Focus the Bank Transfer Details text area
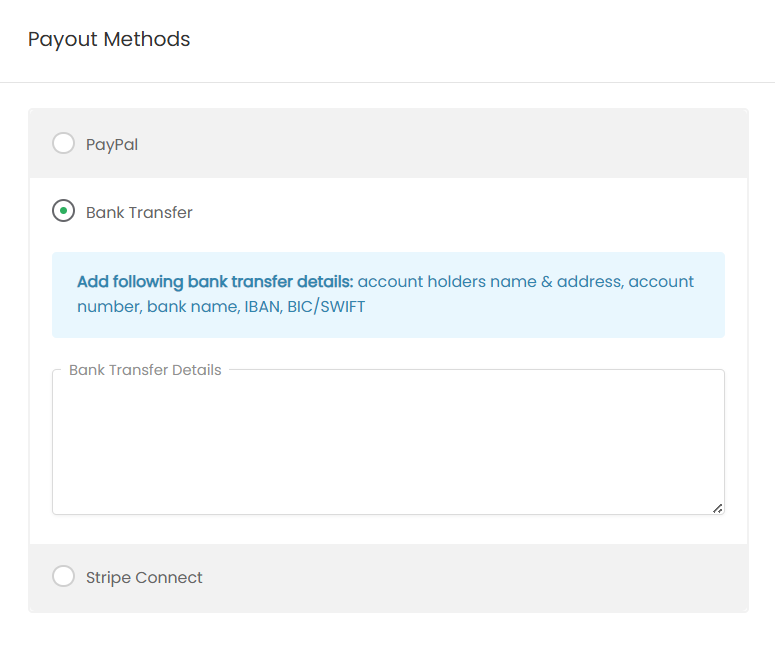This screenshot has width=775, height=657. 388,445
